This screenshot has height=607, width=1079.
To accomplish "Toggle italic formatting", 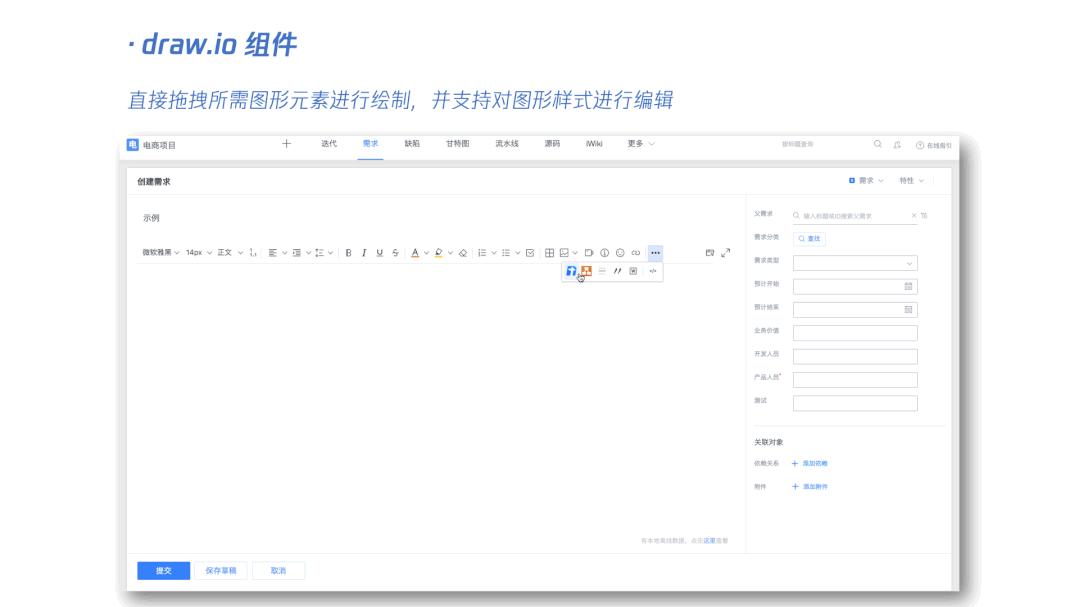I will pos(364,252).
